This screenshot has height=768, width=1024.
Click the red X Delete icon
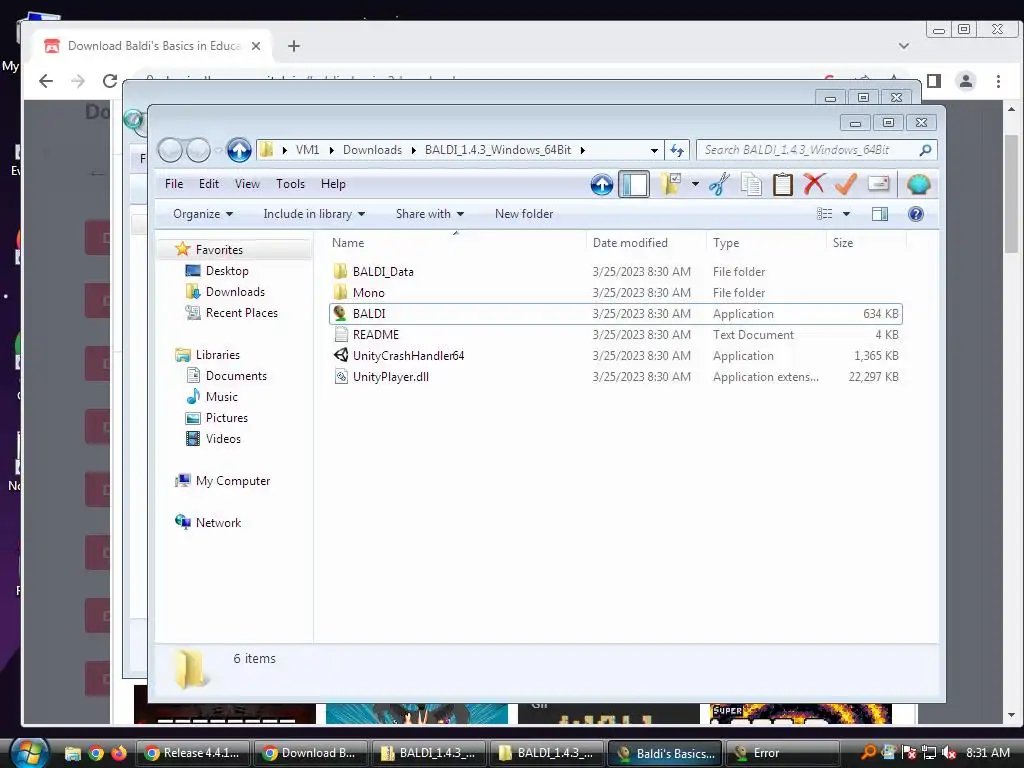[814, 184]
